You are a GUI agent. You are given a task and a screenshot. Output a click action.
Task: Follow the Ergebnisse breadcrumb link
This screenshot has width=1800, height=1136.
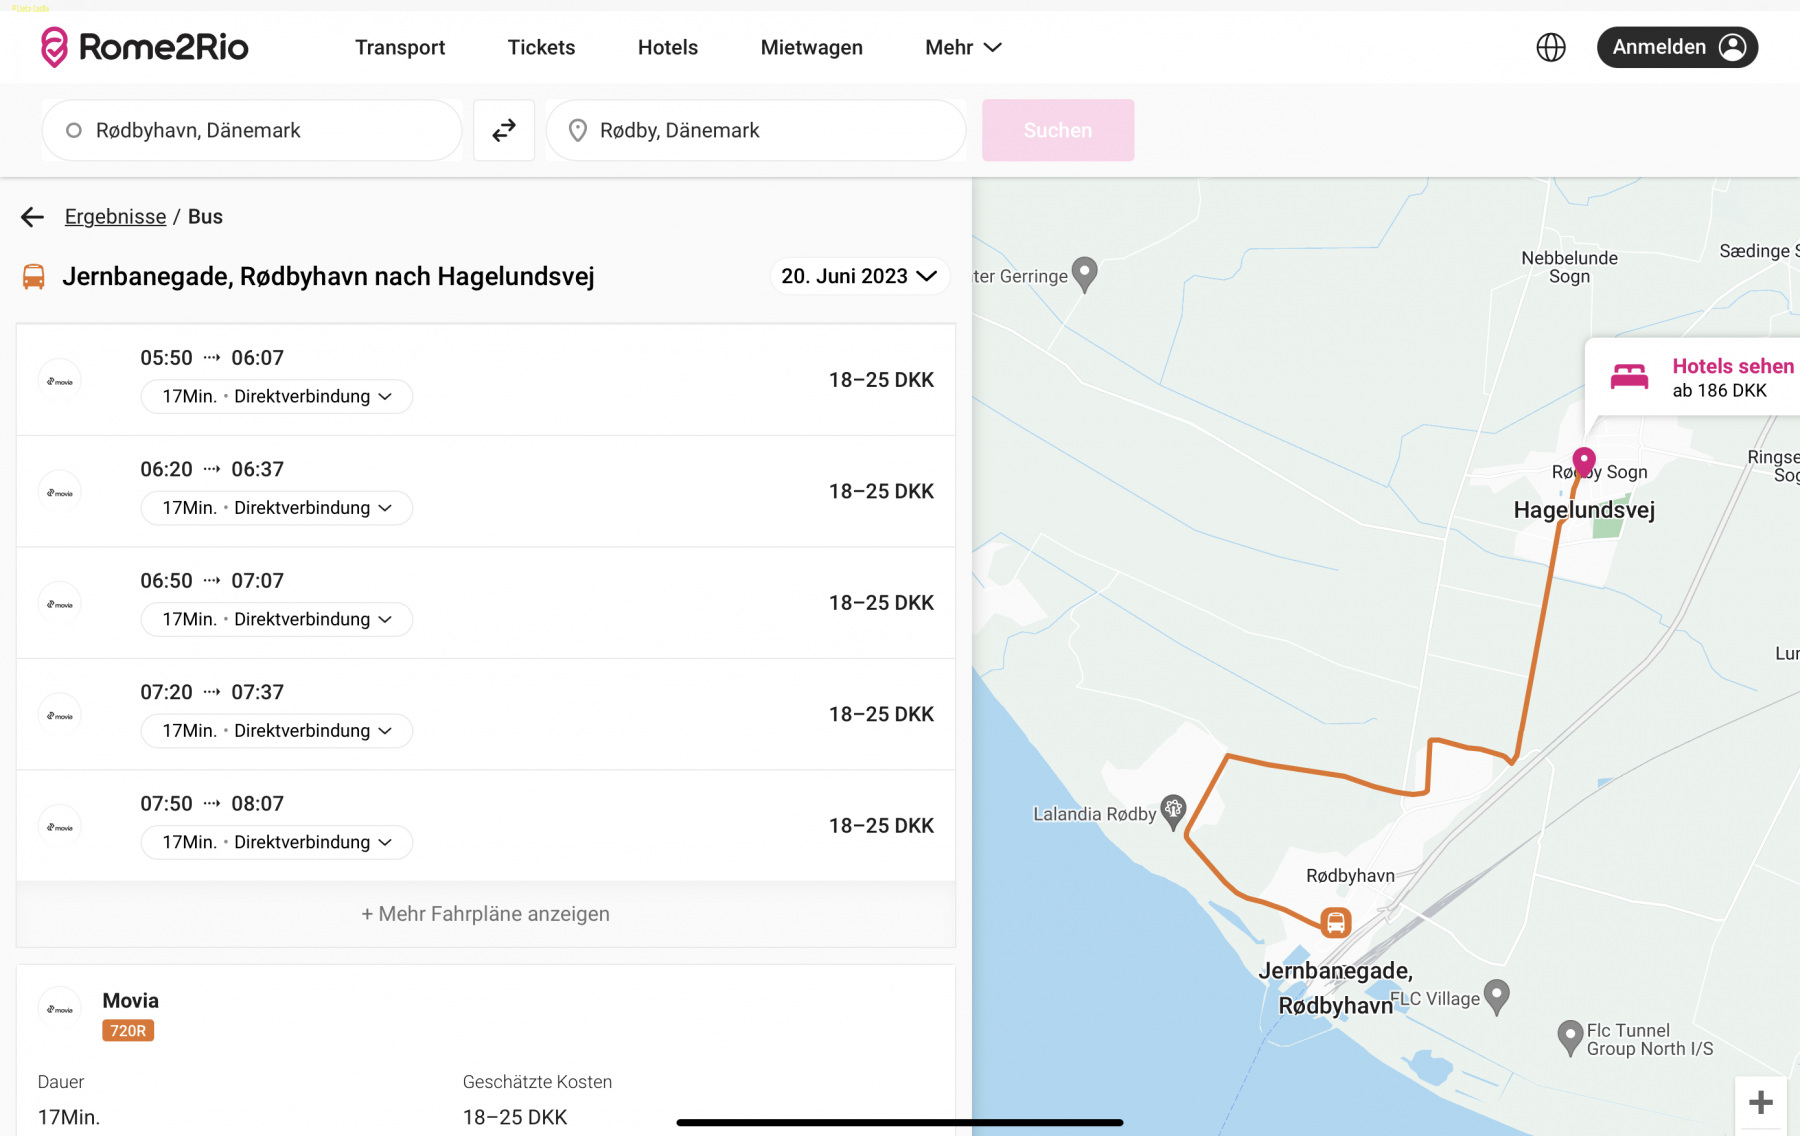[x=115, y=217]
